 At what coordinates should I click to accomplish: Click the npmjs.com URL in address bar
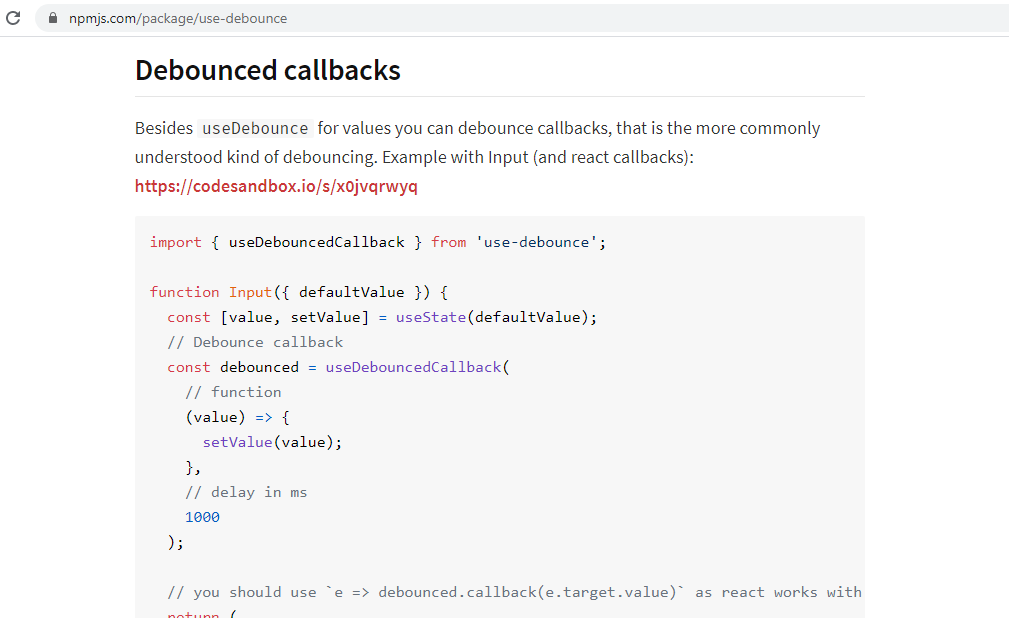(x=178, y=18)
